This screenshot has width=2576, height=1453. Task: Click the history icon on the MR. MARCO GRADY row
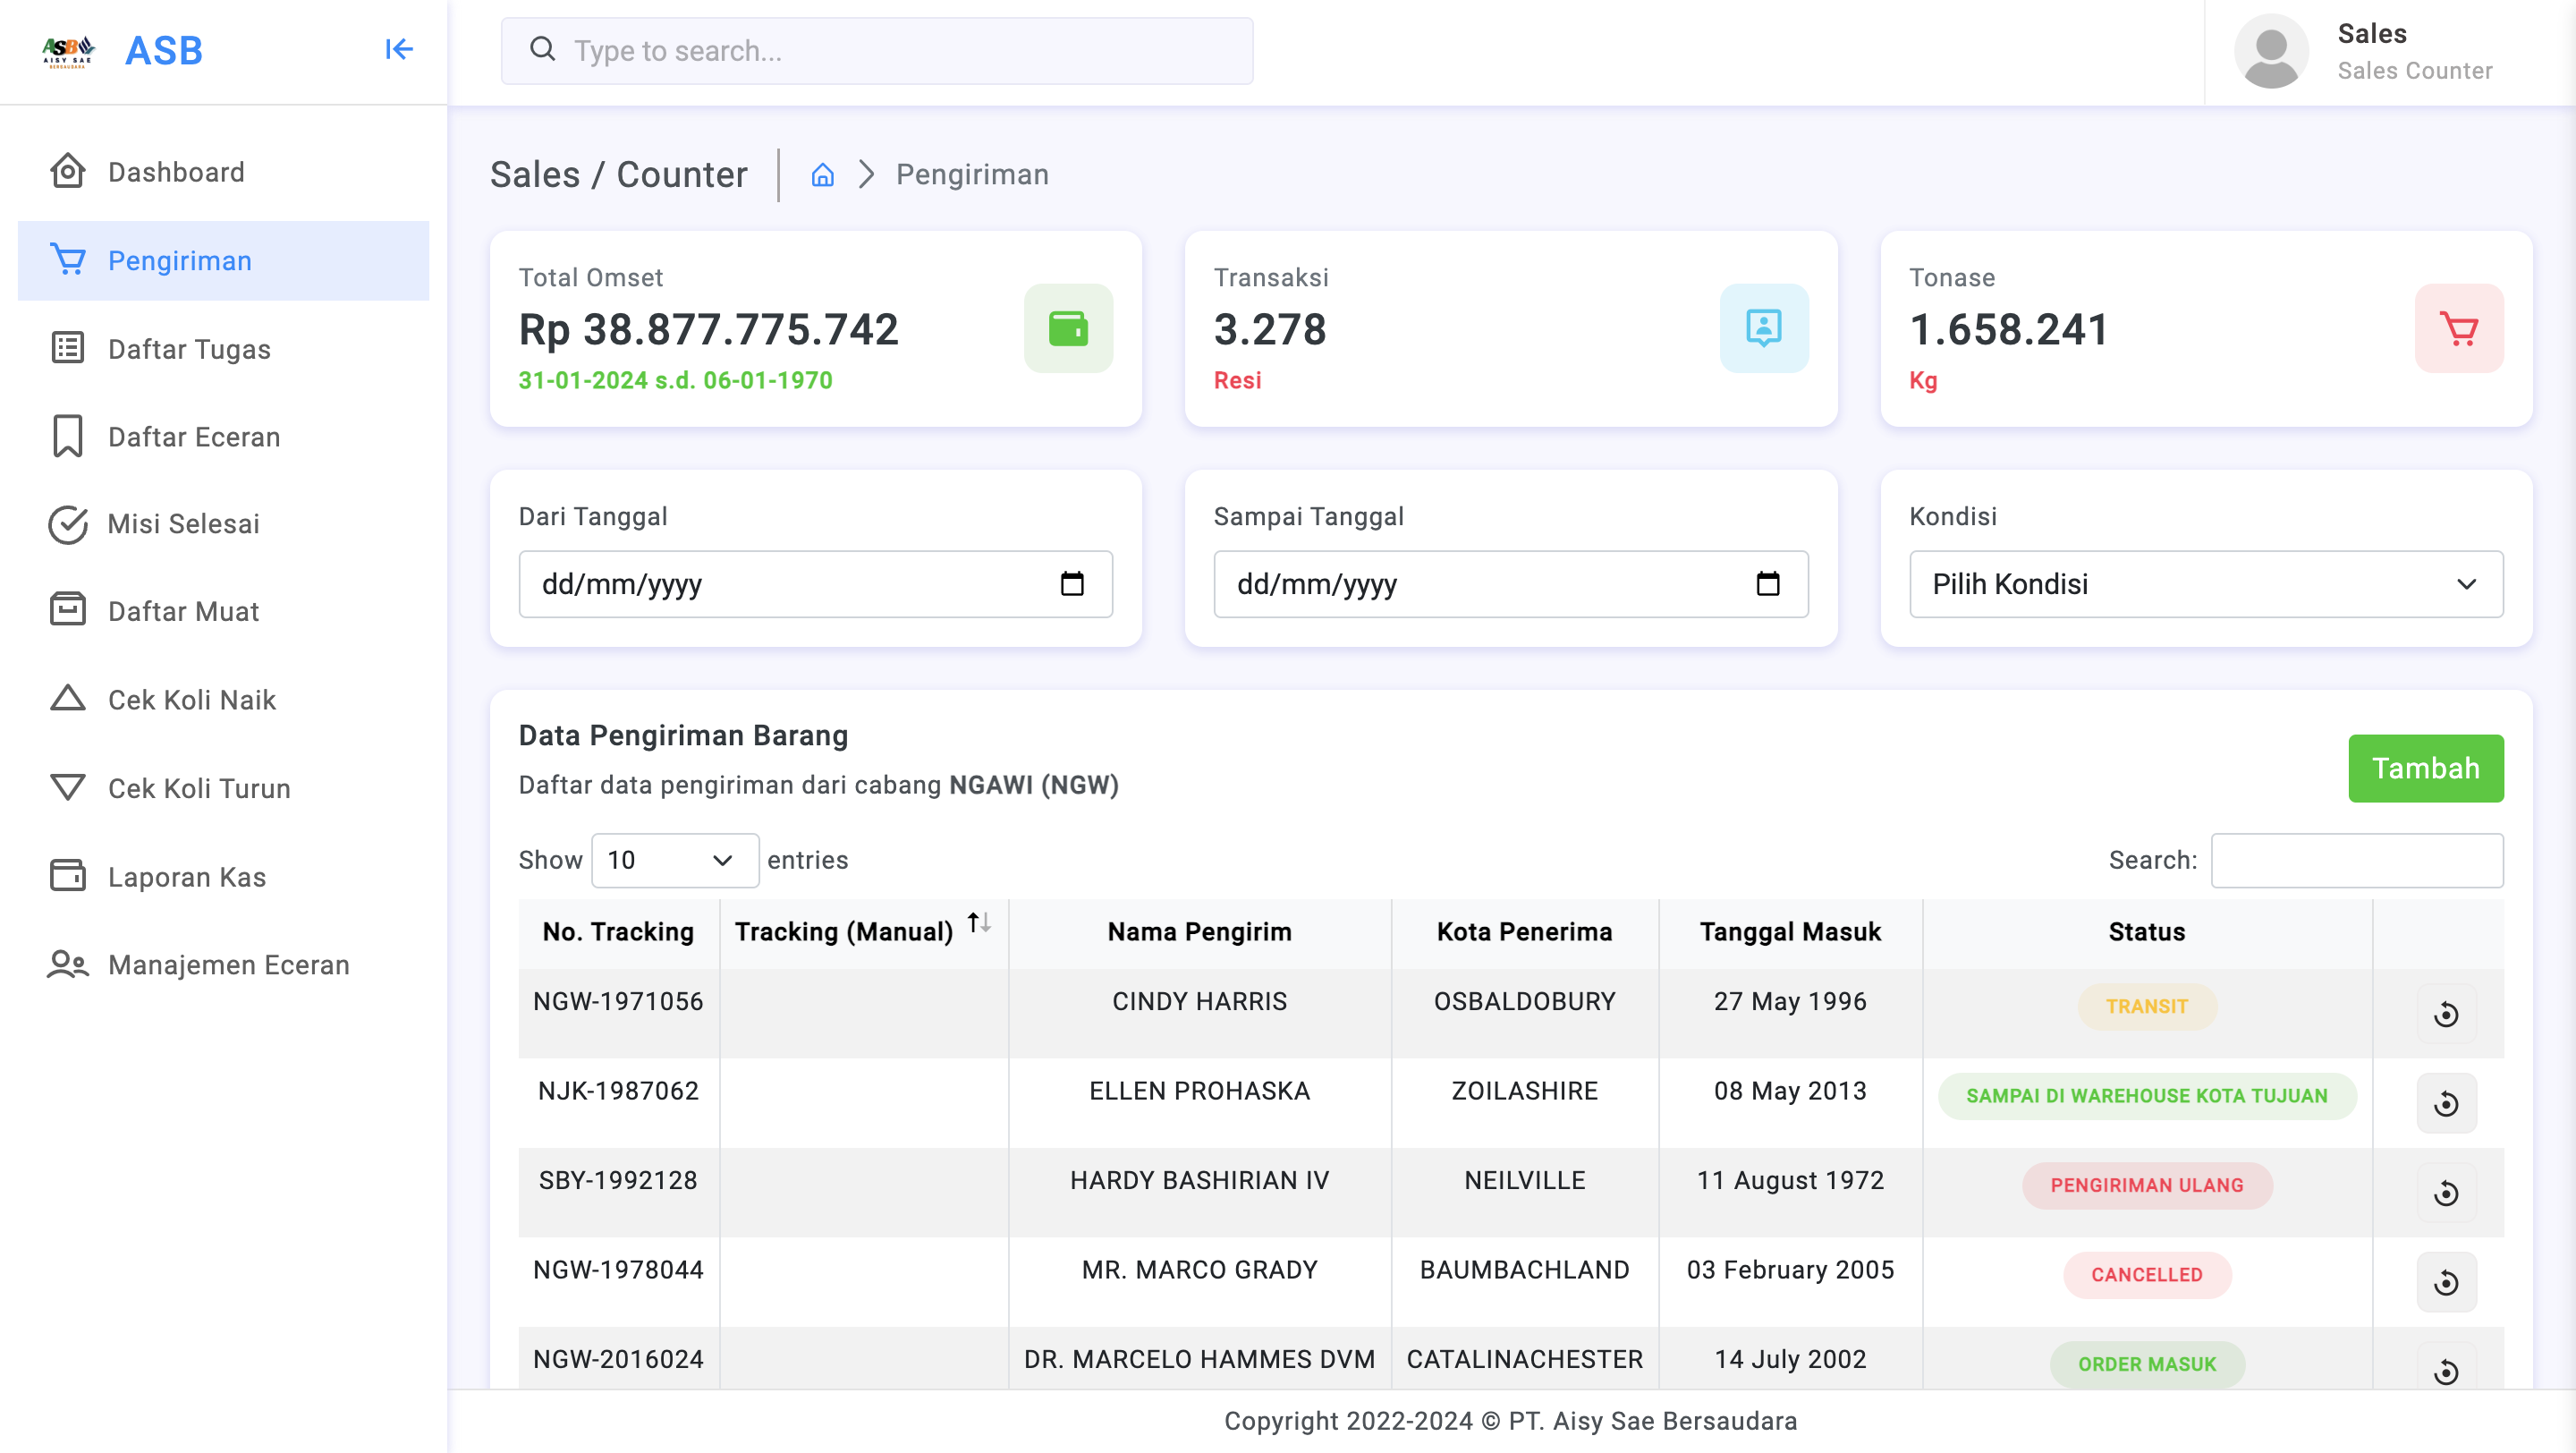point(2445,1282)
